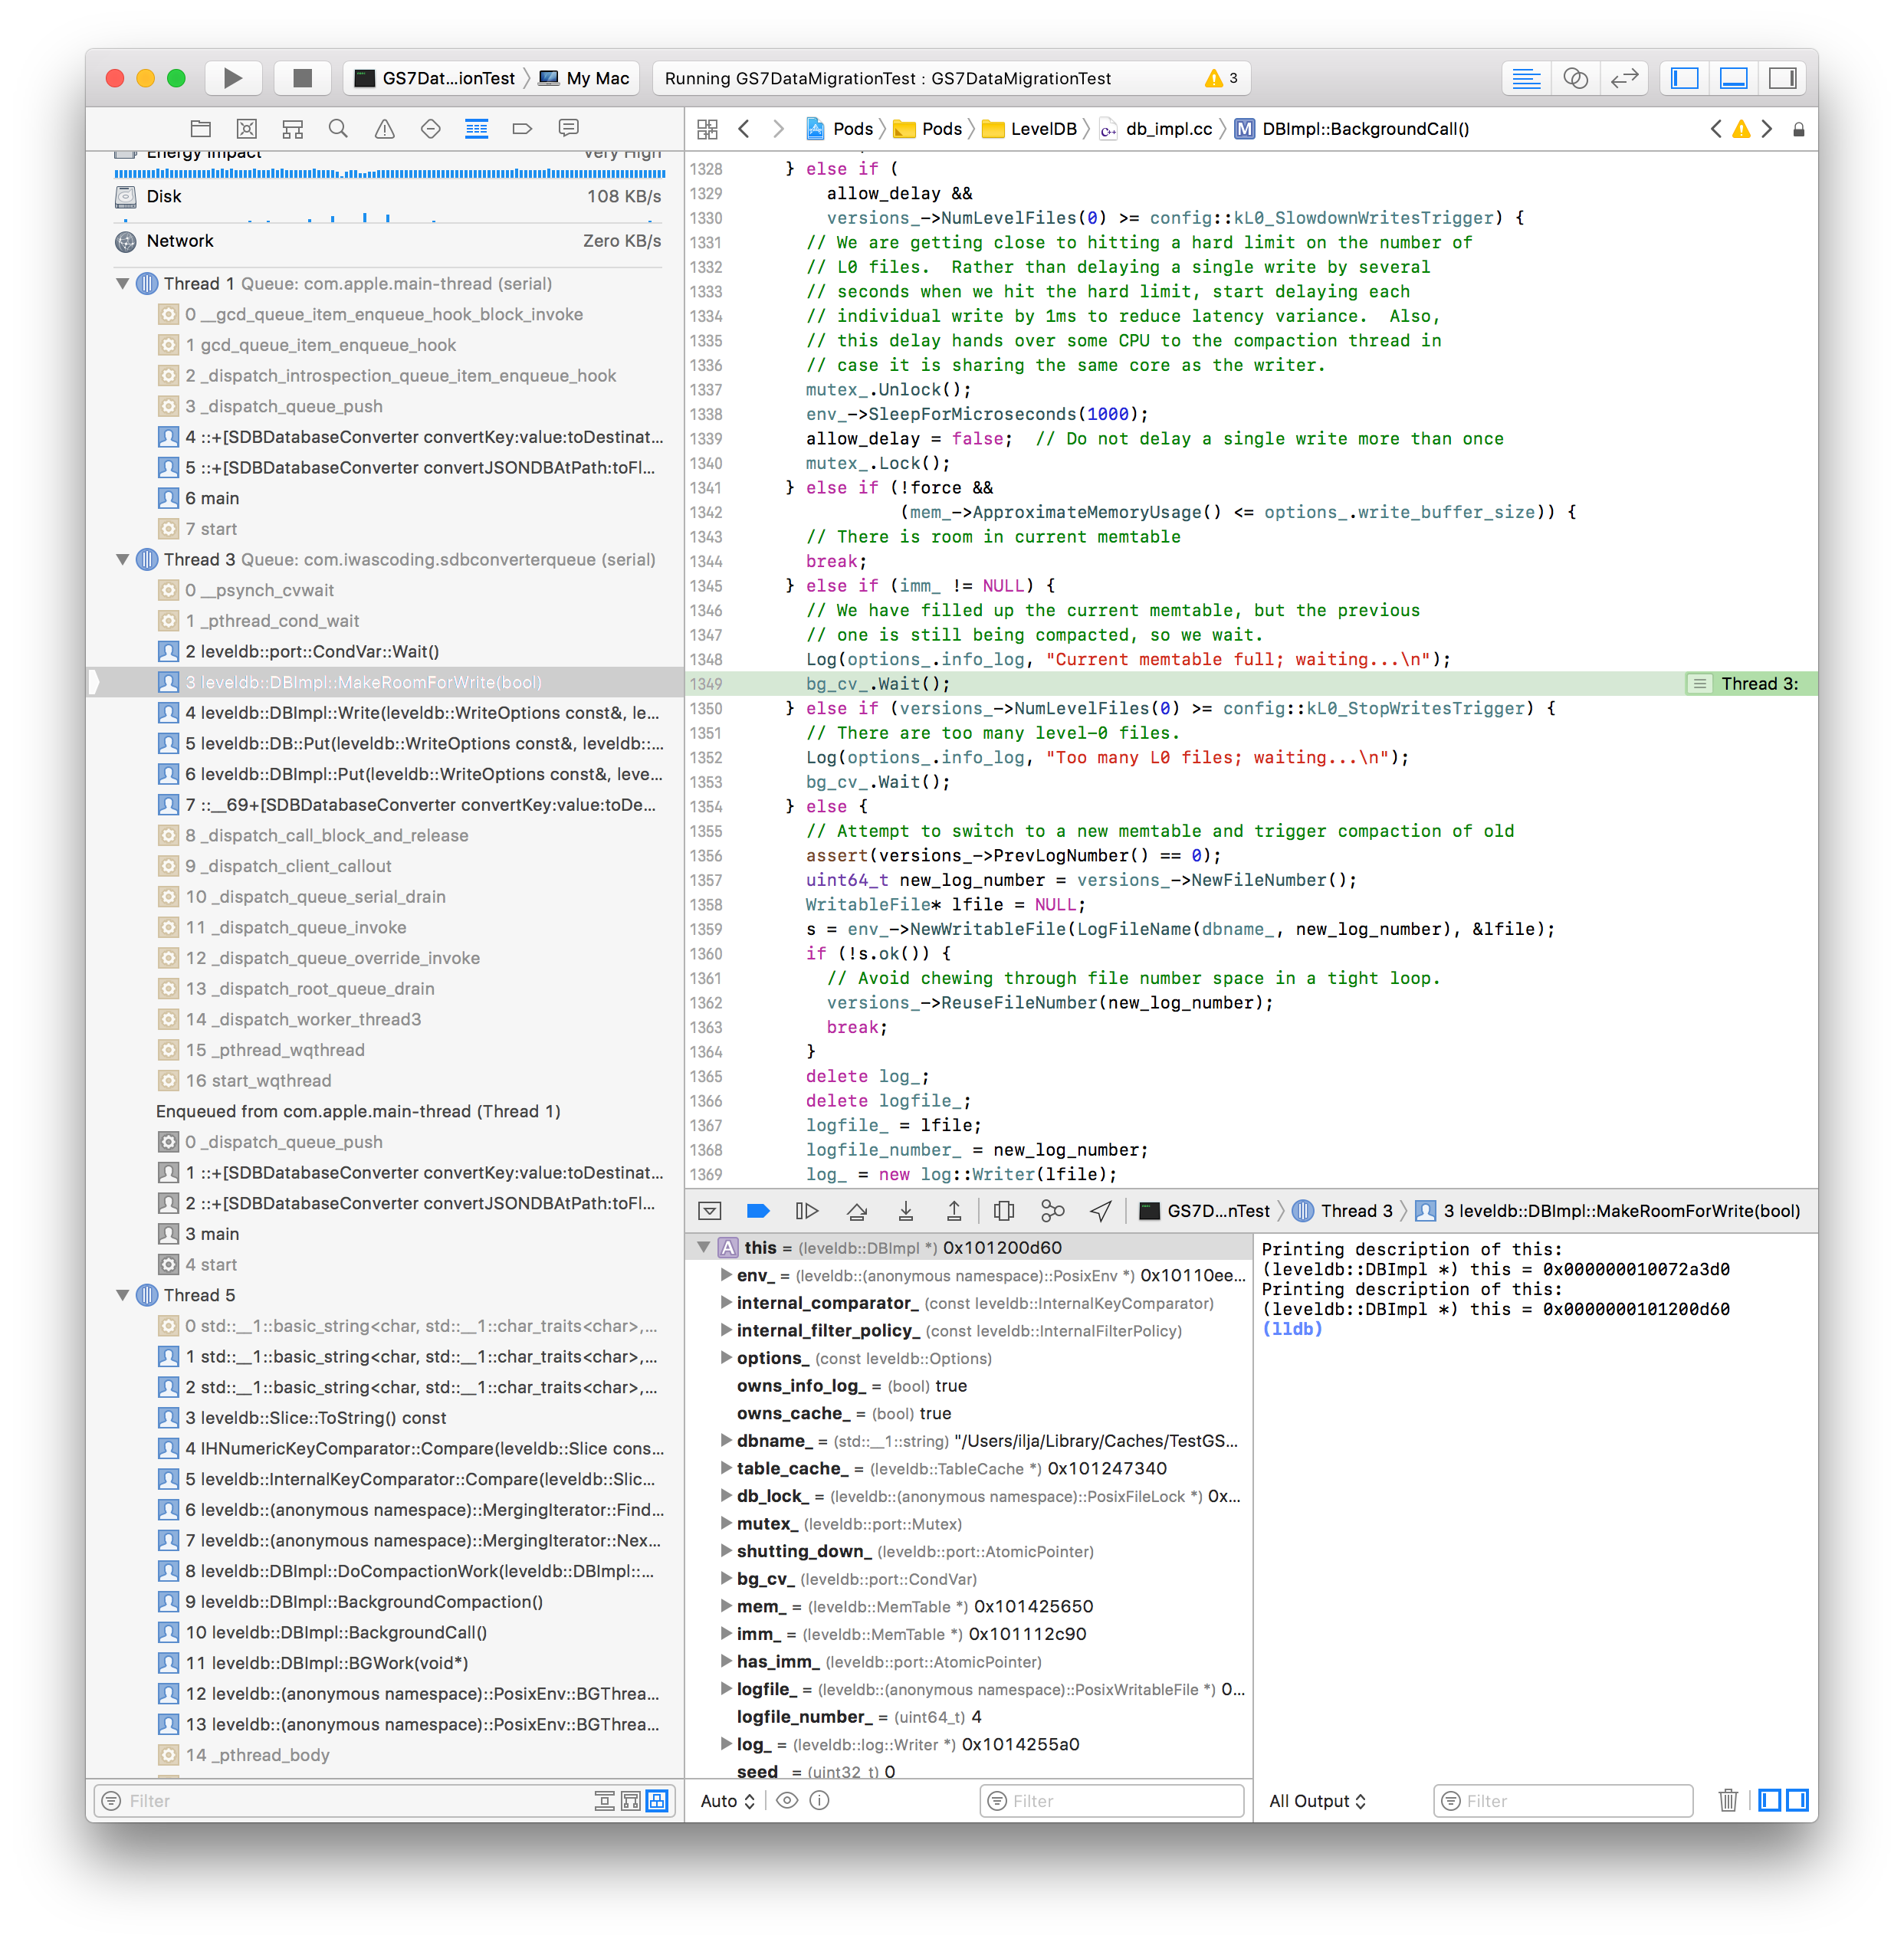1904x1945 pixels.
Task: Open the Project navigator
Action: point(201,128)
